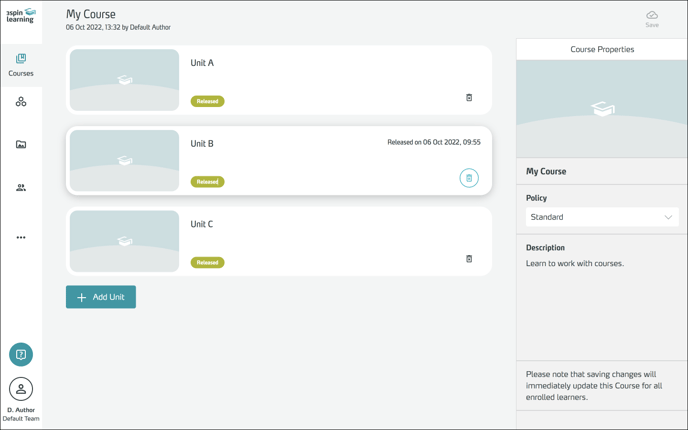This screenshot has width=688, height=430.
Task: Delete Unit C with trash icon
Action: [469, 259]
